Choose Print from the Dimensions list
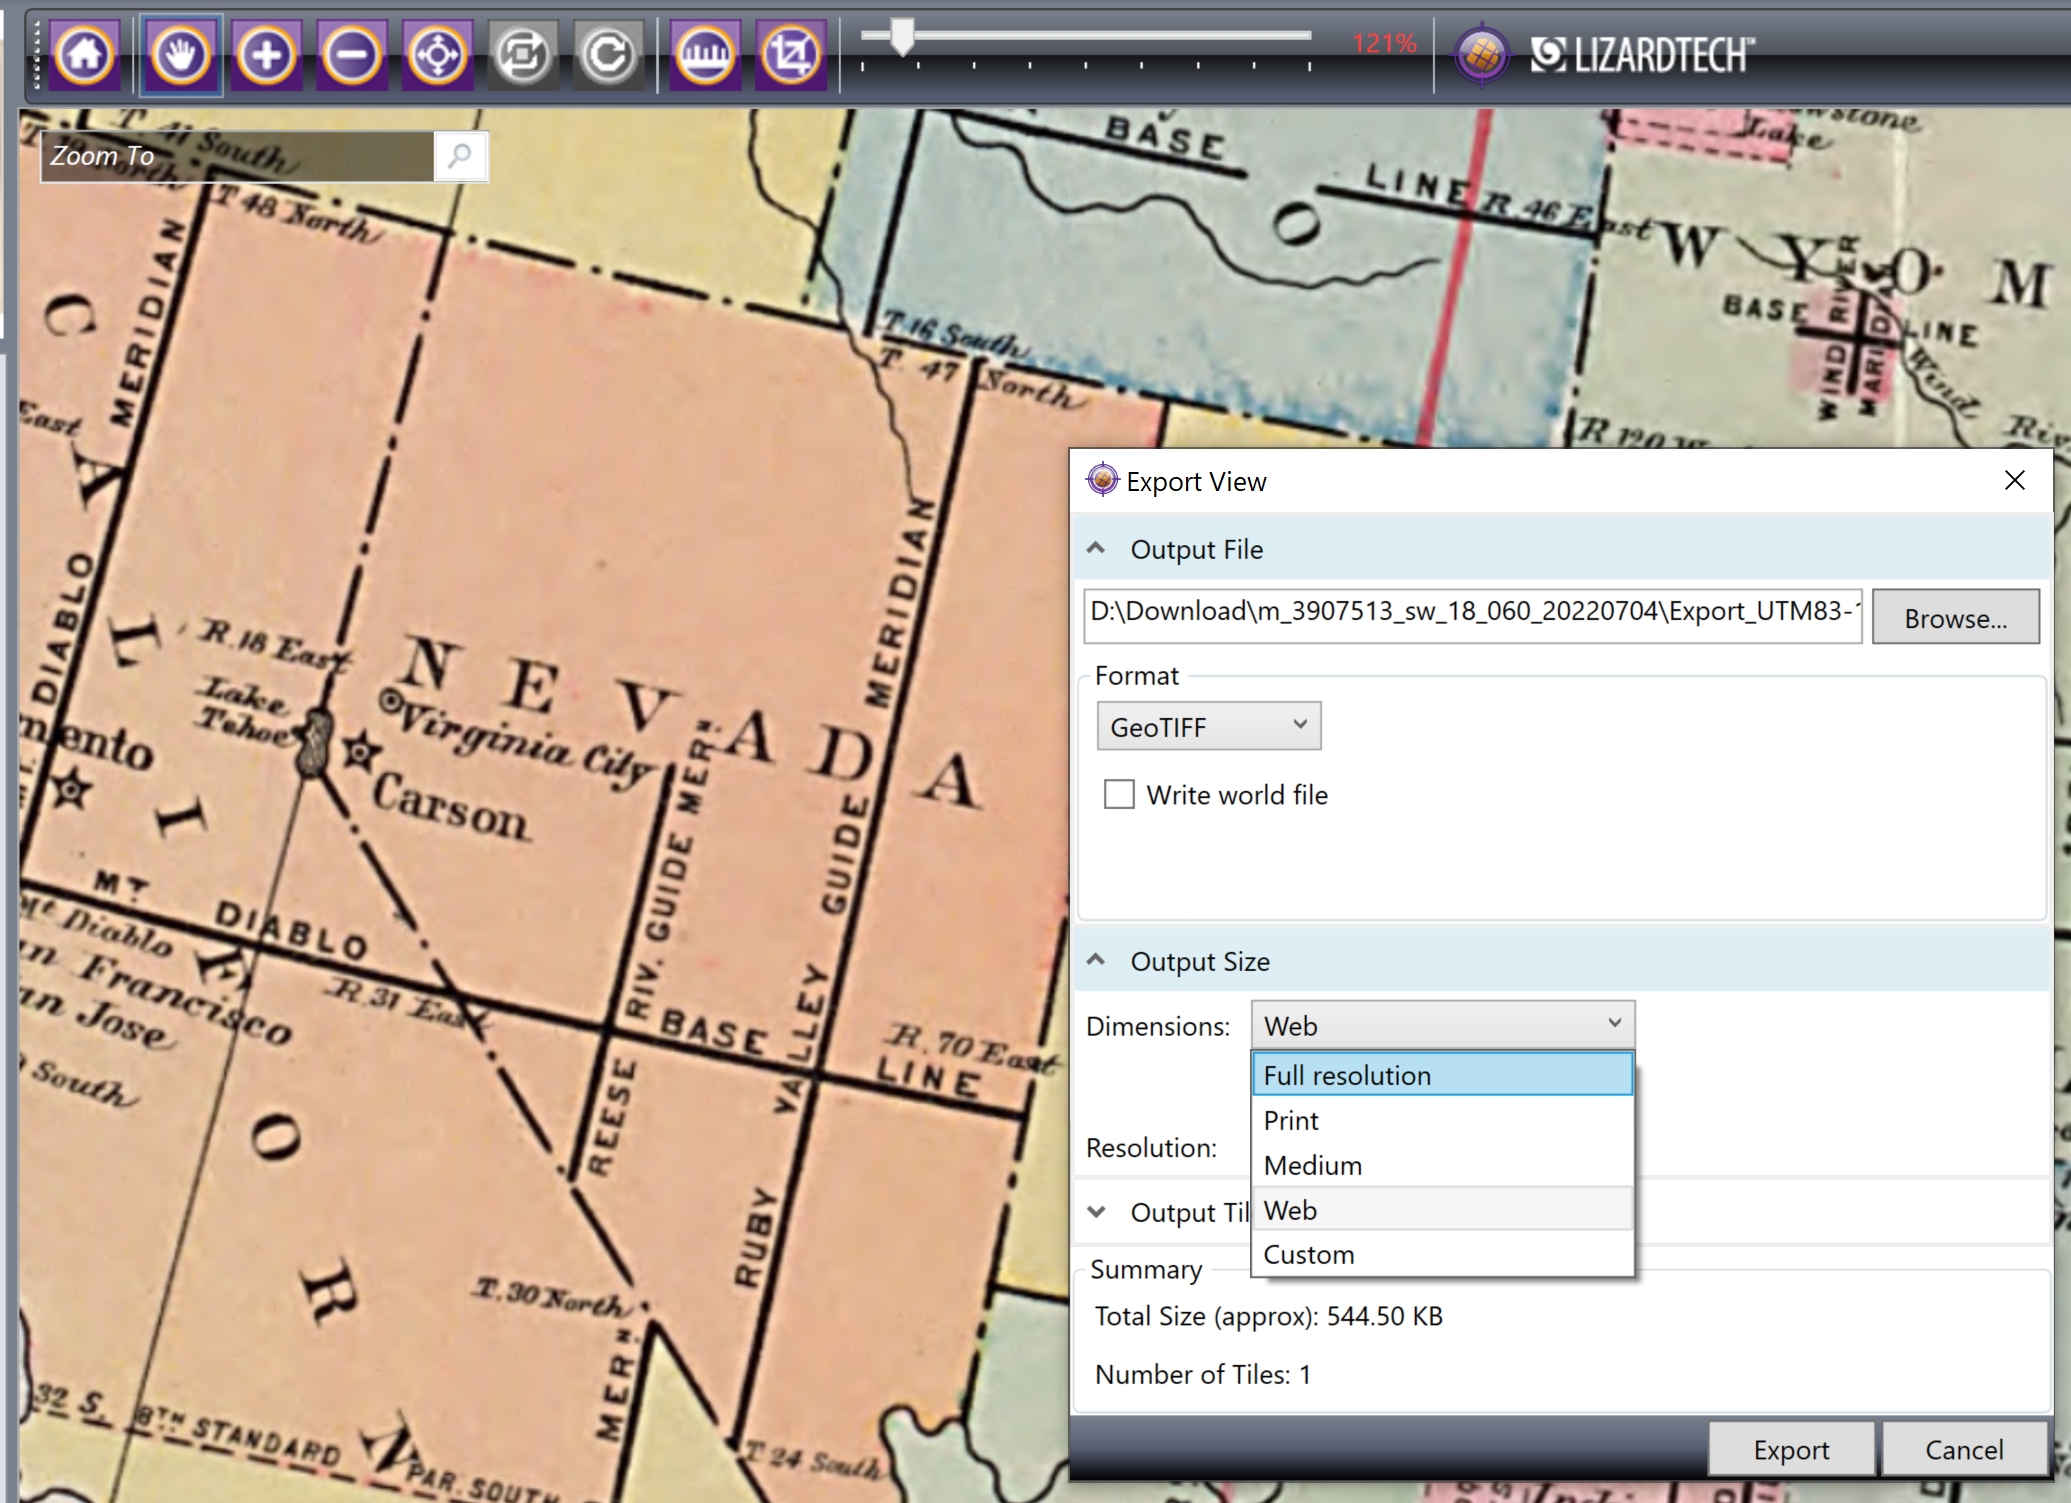This screenshot has width=2071, height=1503. [1442, 1120]
